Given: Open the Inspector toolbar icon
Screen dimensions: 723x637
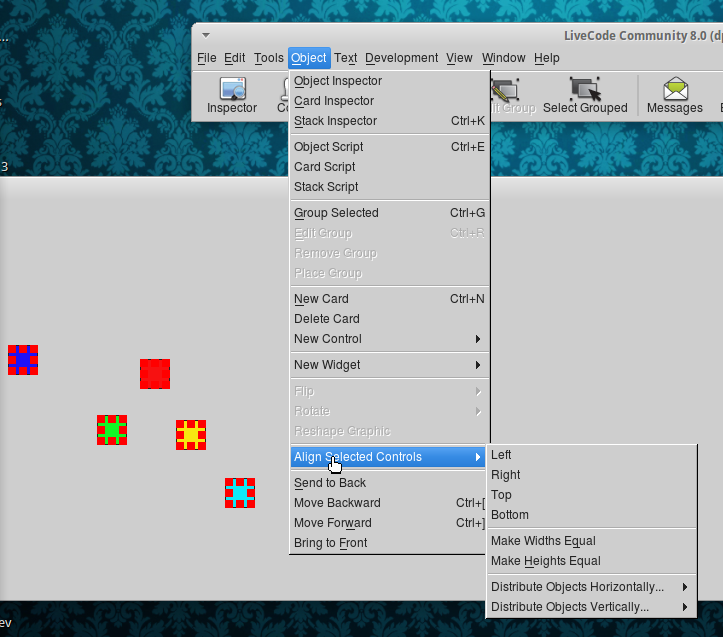Looking at the screenshot, I should point(232,95).
